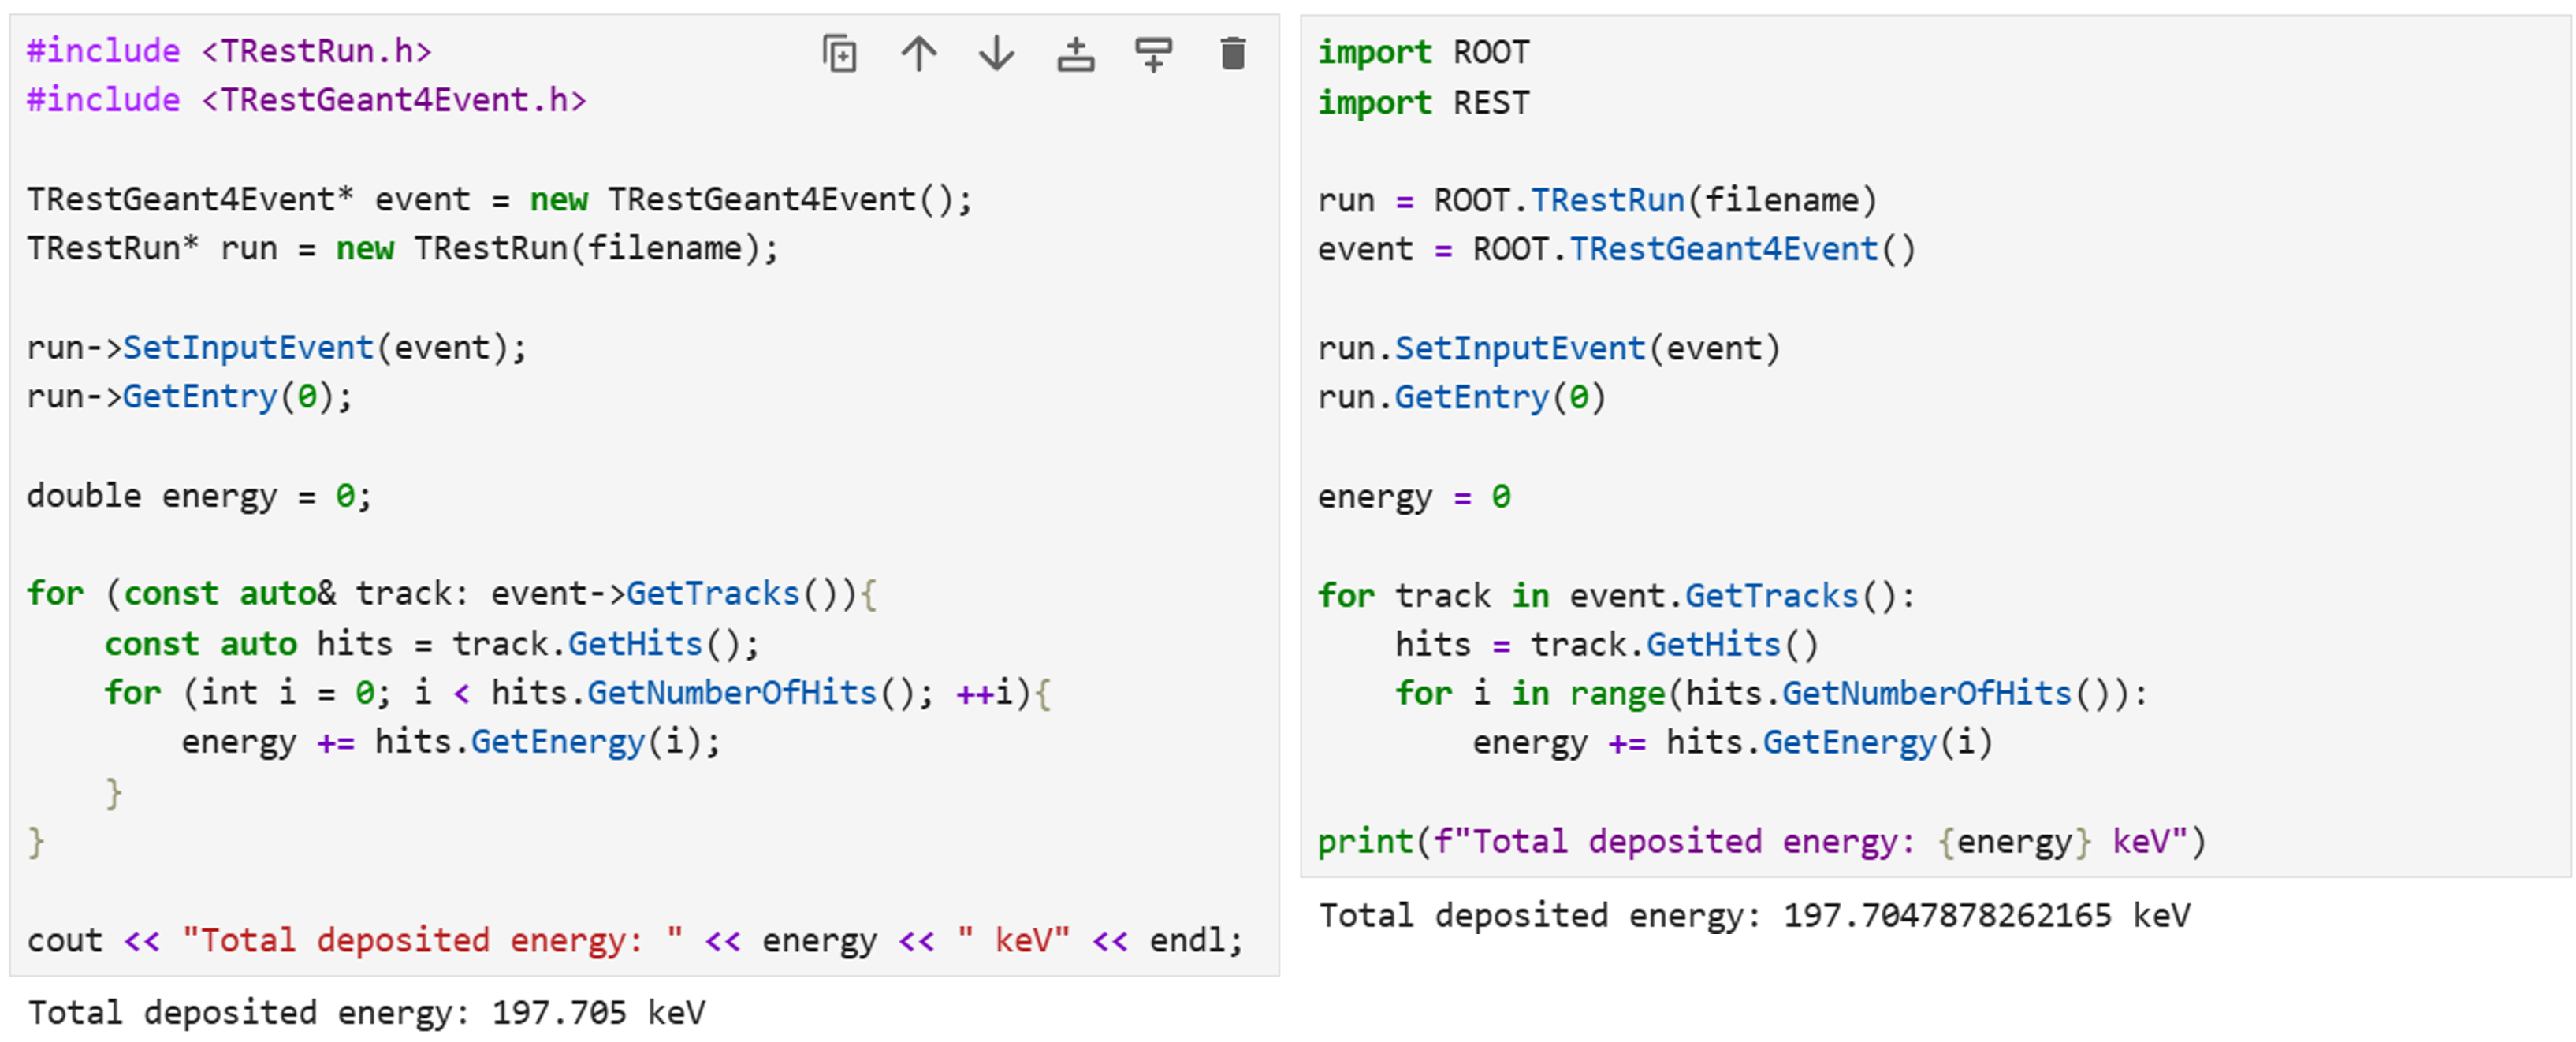Move the cell down with arrow icon
This screenshot has height=1042, width=2576.
996,54
